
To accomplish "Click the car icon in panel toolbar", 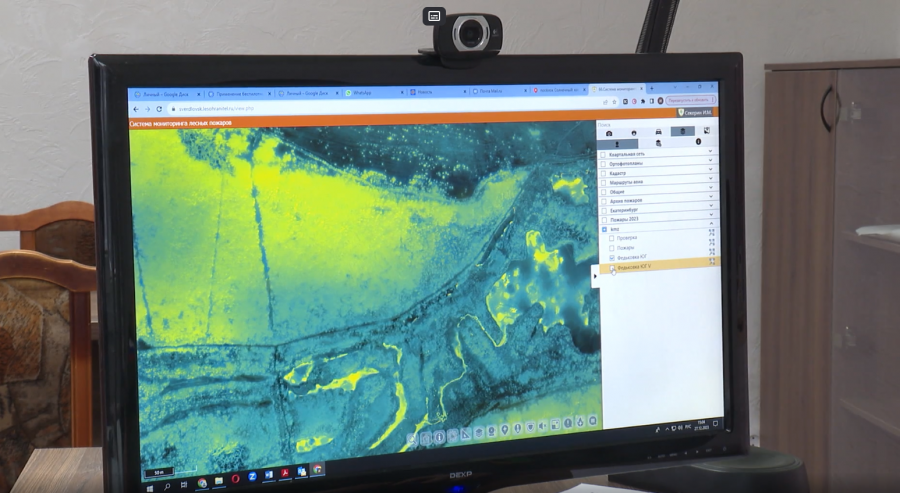I will pos(658,133).
